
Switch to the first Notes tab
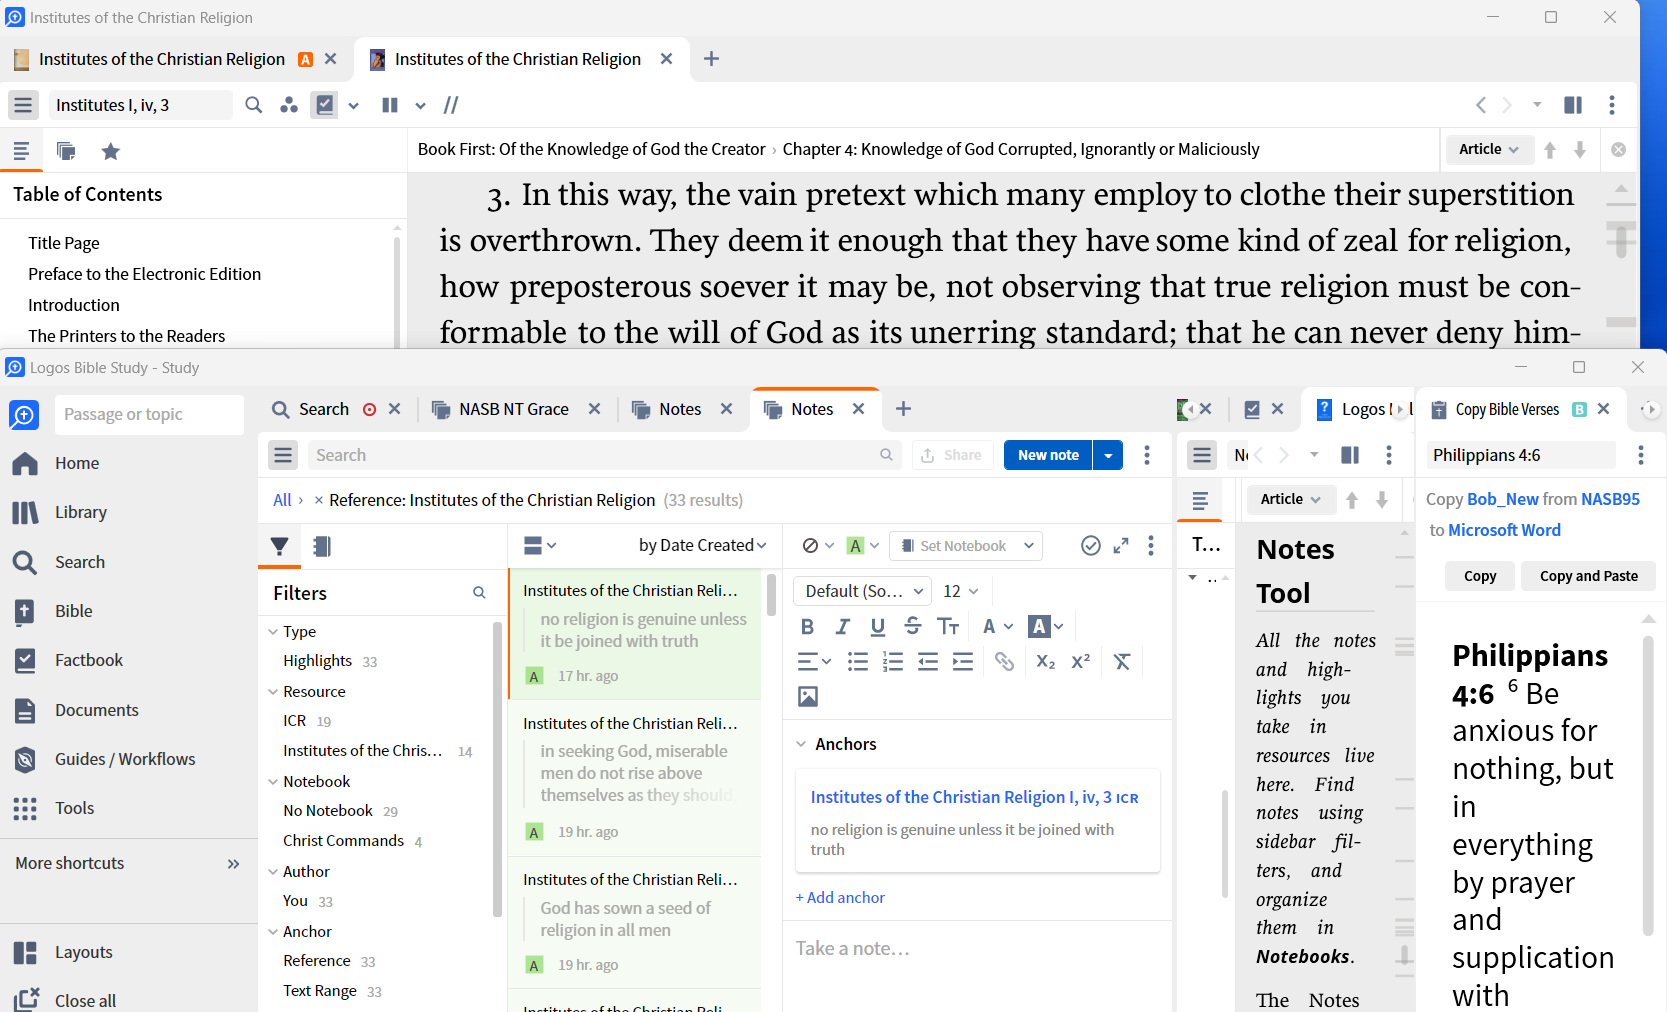[x=680, y=409]
